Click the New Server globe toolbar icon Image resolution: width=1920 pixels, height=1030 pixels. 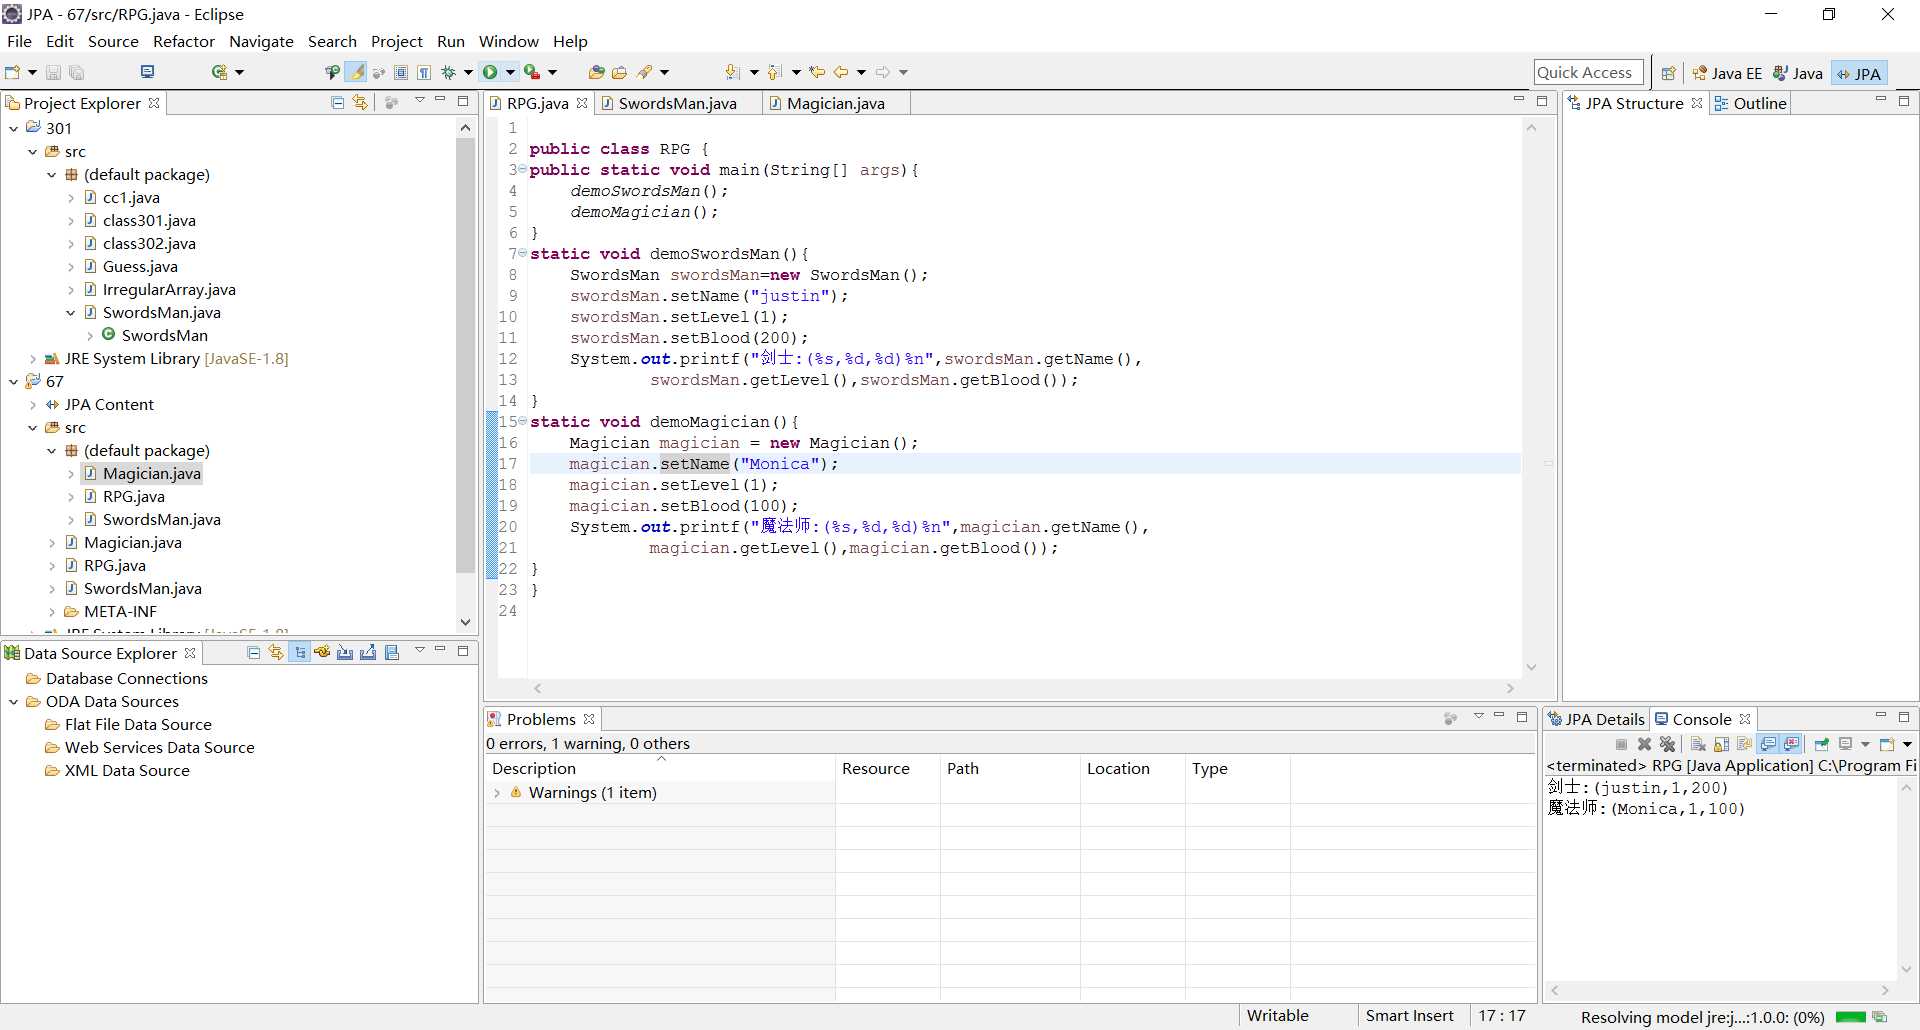[220, 72]
